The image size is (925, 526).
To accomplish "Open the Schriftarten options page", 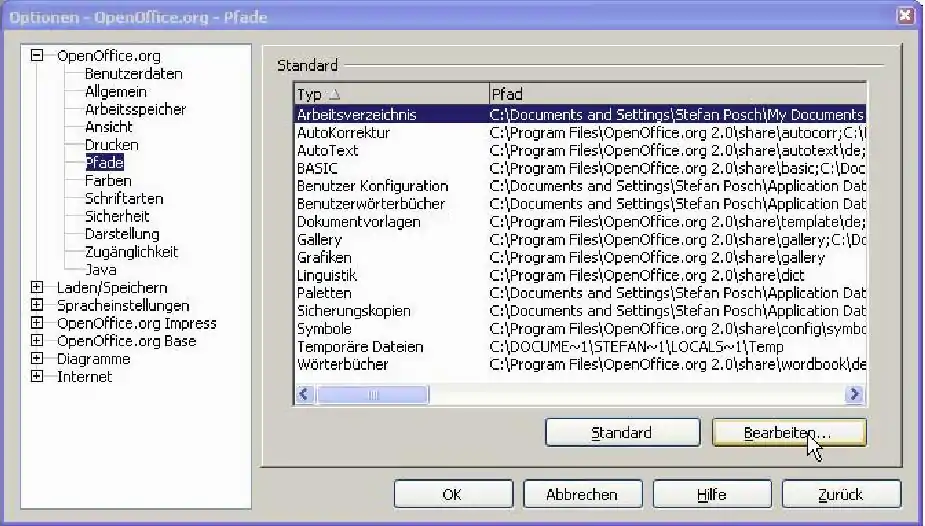I will click(x=124, y=198).
